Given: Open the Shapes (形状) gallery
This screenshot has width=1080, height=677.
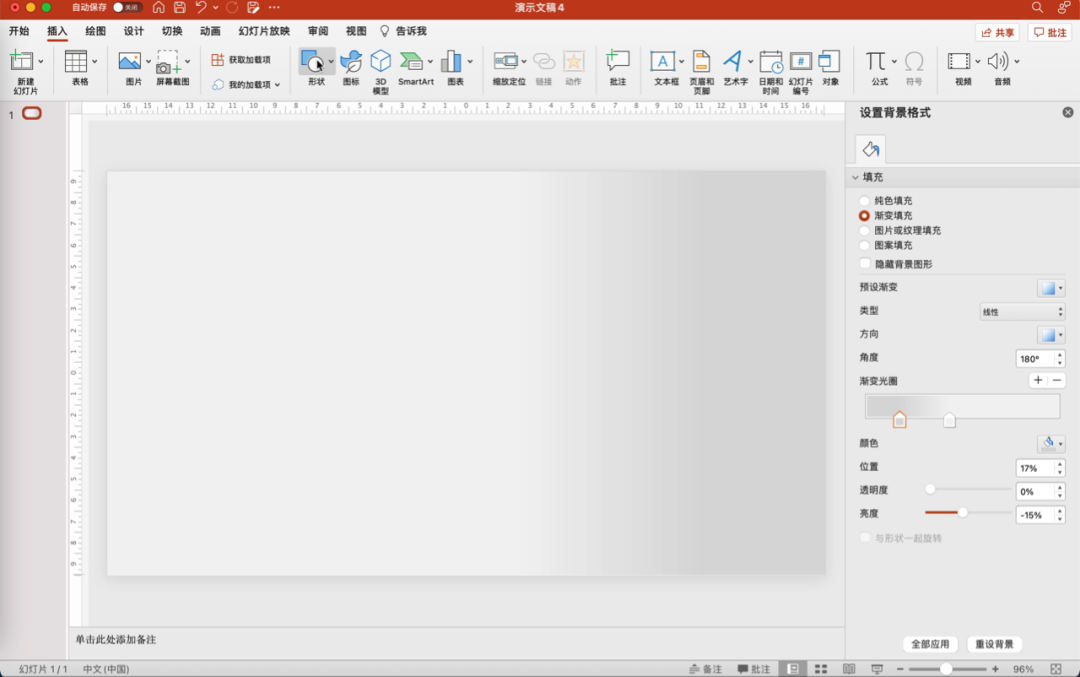Looking at the screenshot, I should [x=312, y=61].
